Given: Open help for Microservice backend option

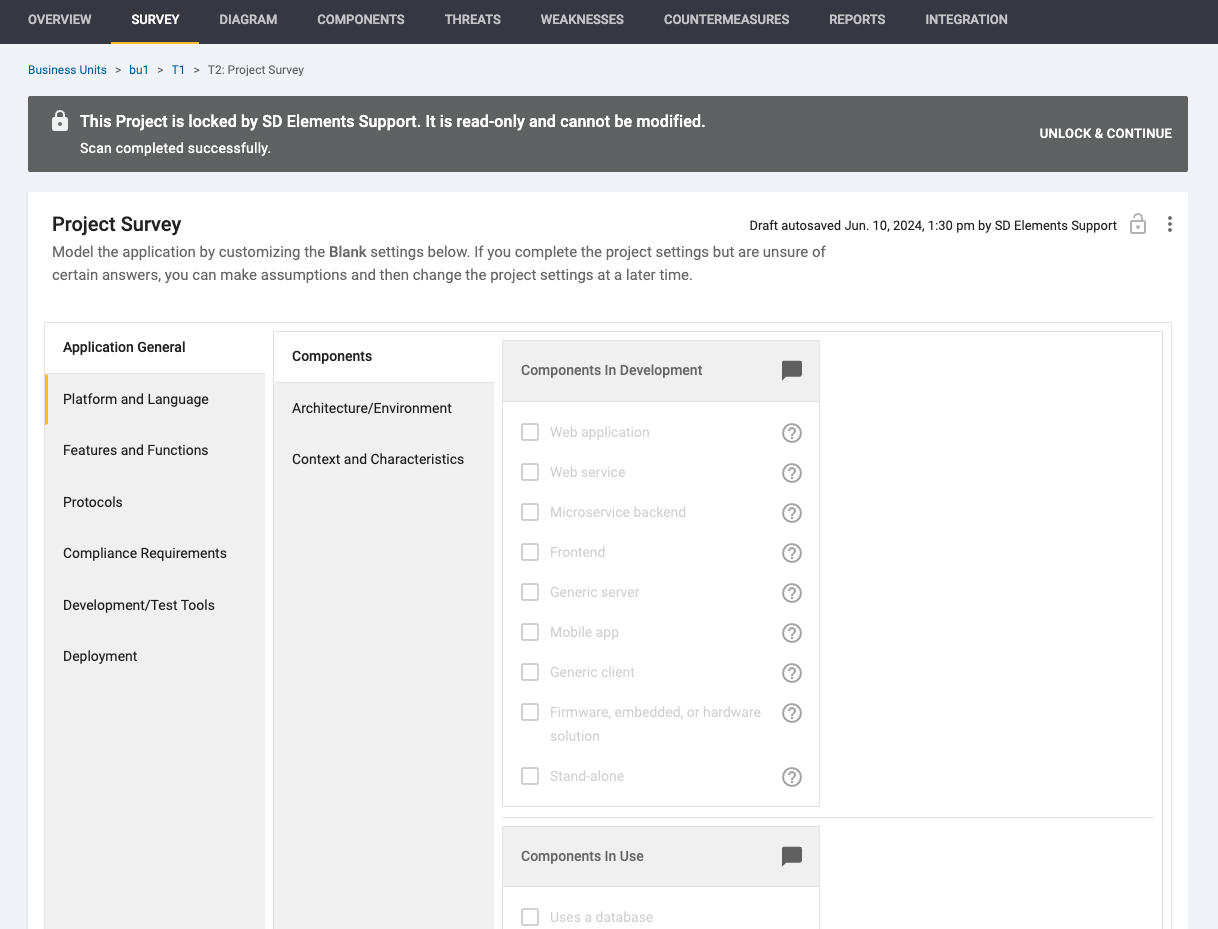Looking at the screenshot, I should tap(791, 513).
